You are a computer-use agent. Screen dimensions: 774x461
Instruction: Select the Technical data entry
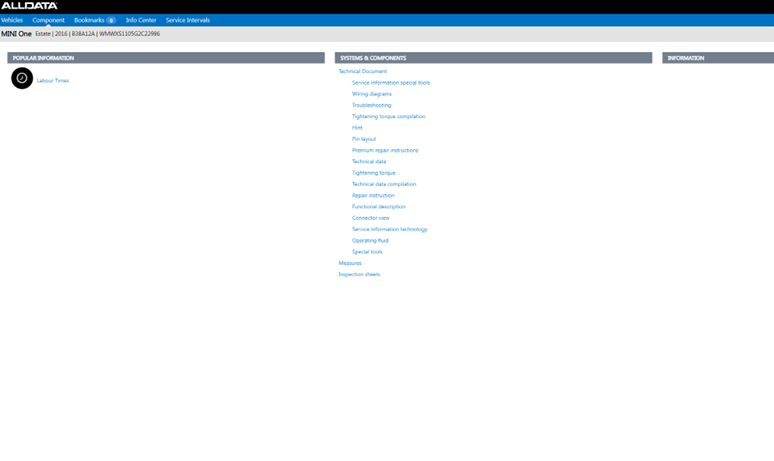click(369, 161)
